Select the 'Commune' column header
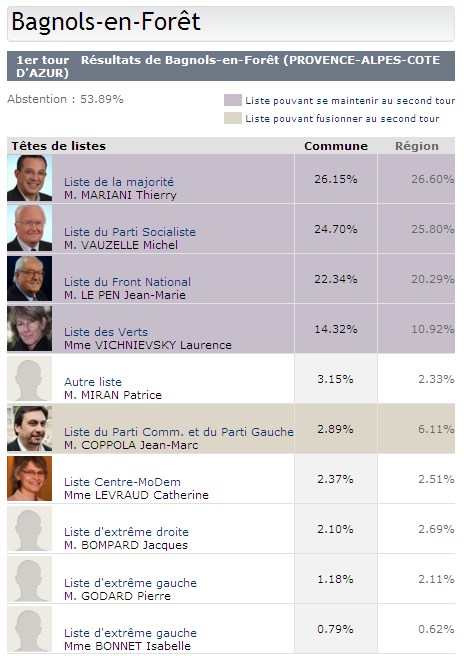Screen dimensions: 464x656 pyautogui.click(x=336, y=146)
